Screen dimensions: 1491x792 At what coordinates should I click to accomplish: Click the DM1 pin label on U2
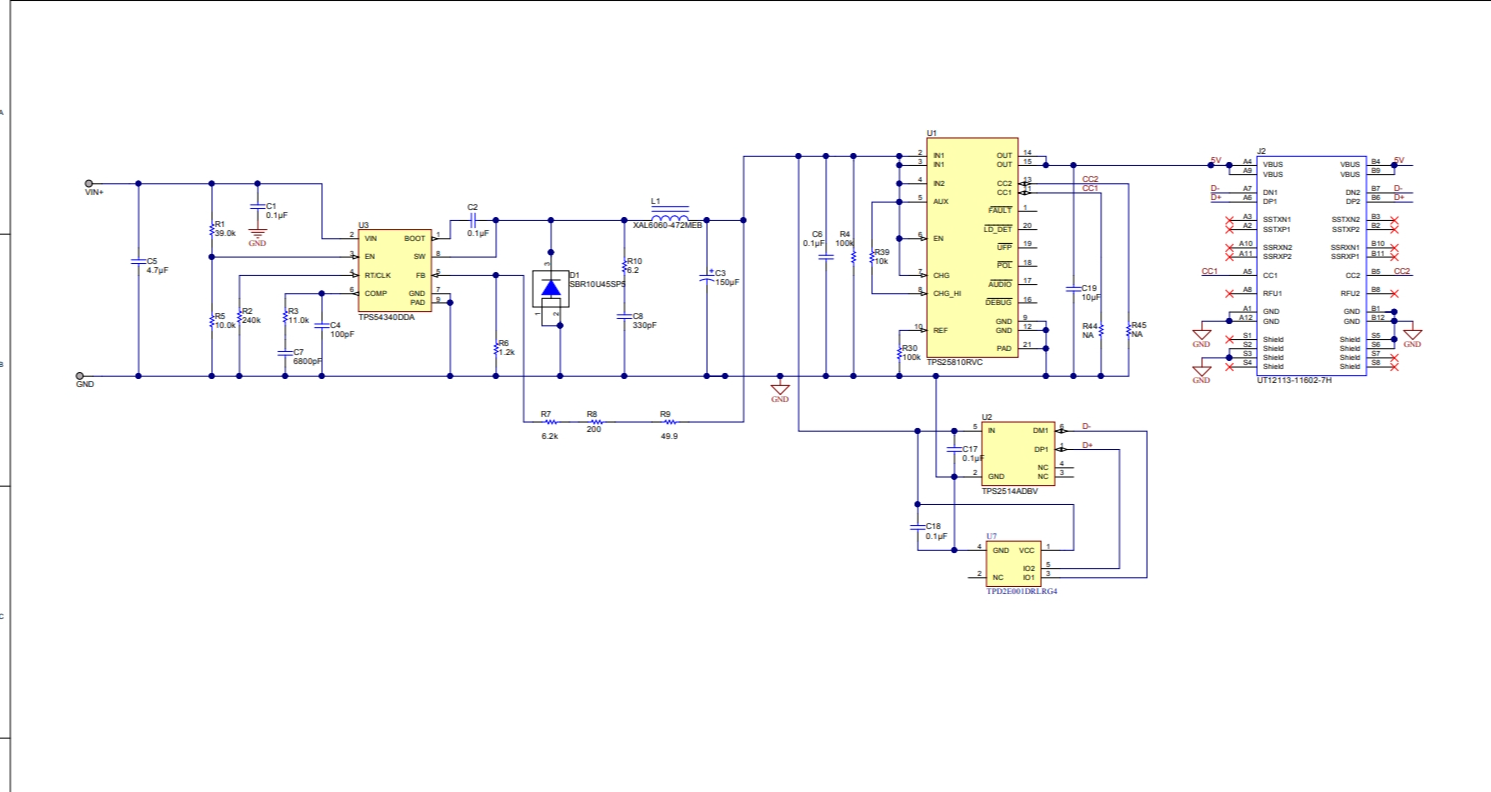click(x=1041, y=431)
